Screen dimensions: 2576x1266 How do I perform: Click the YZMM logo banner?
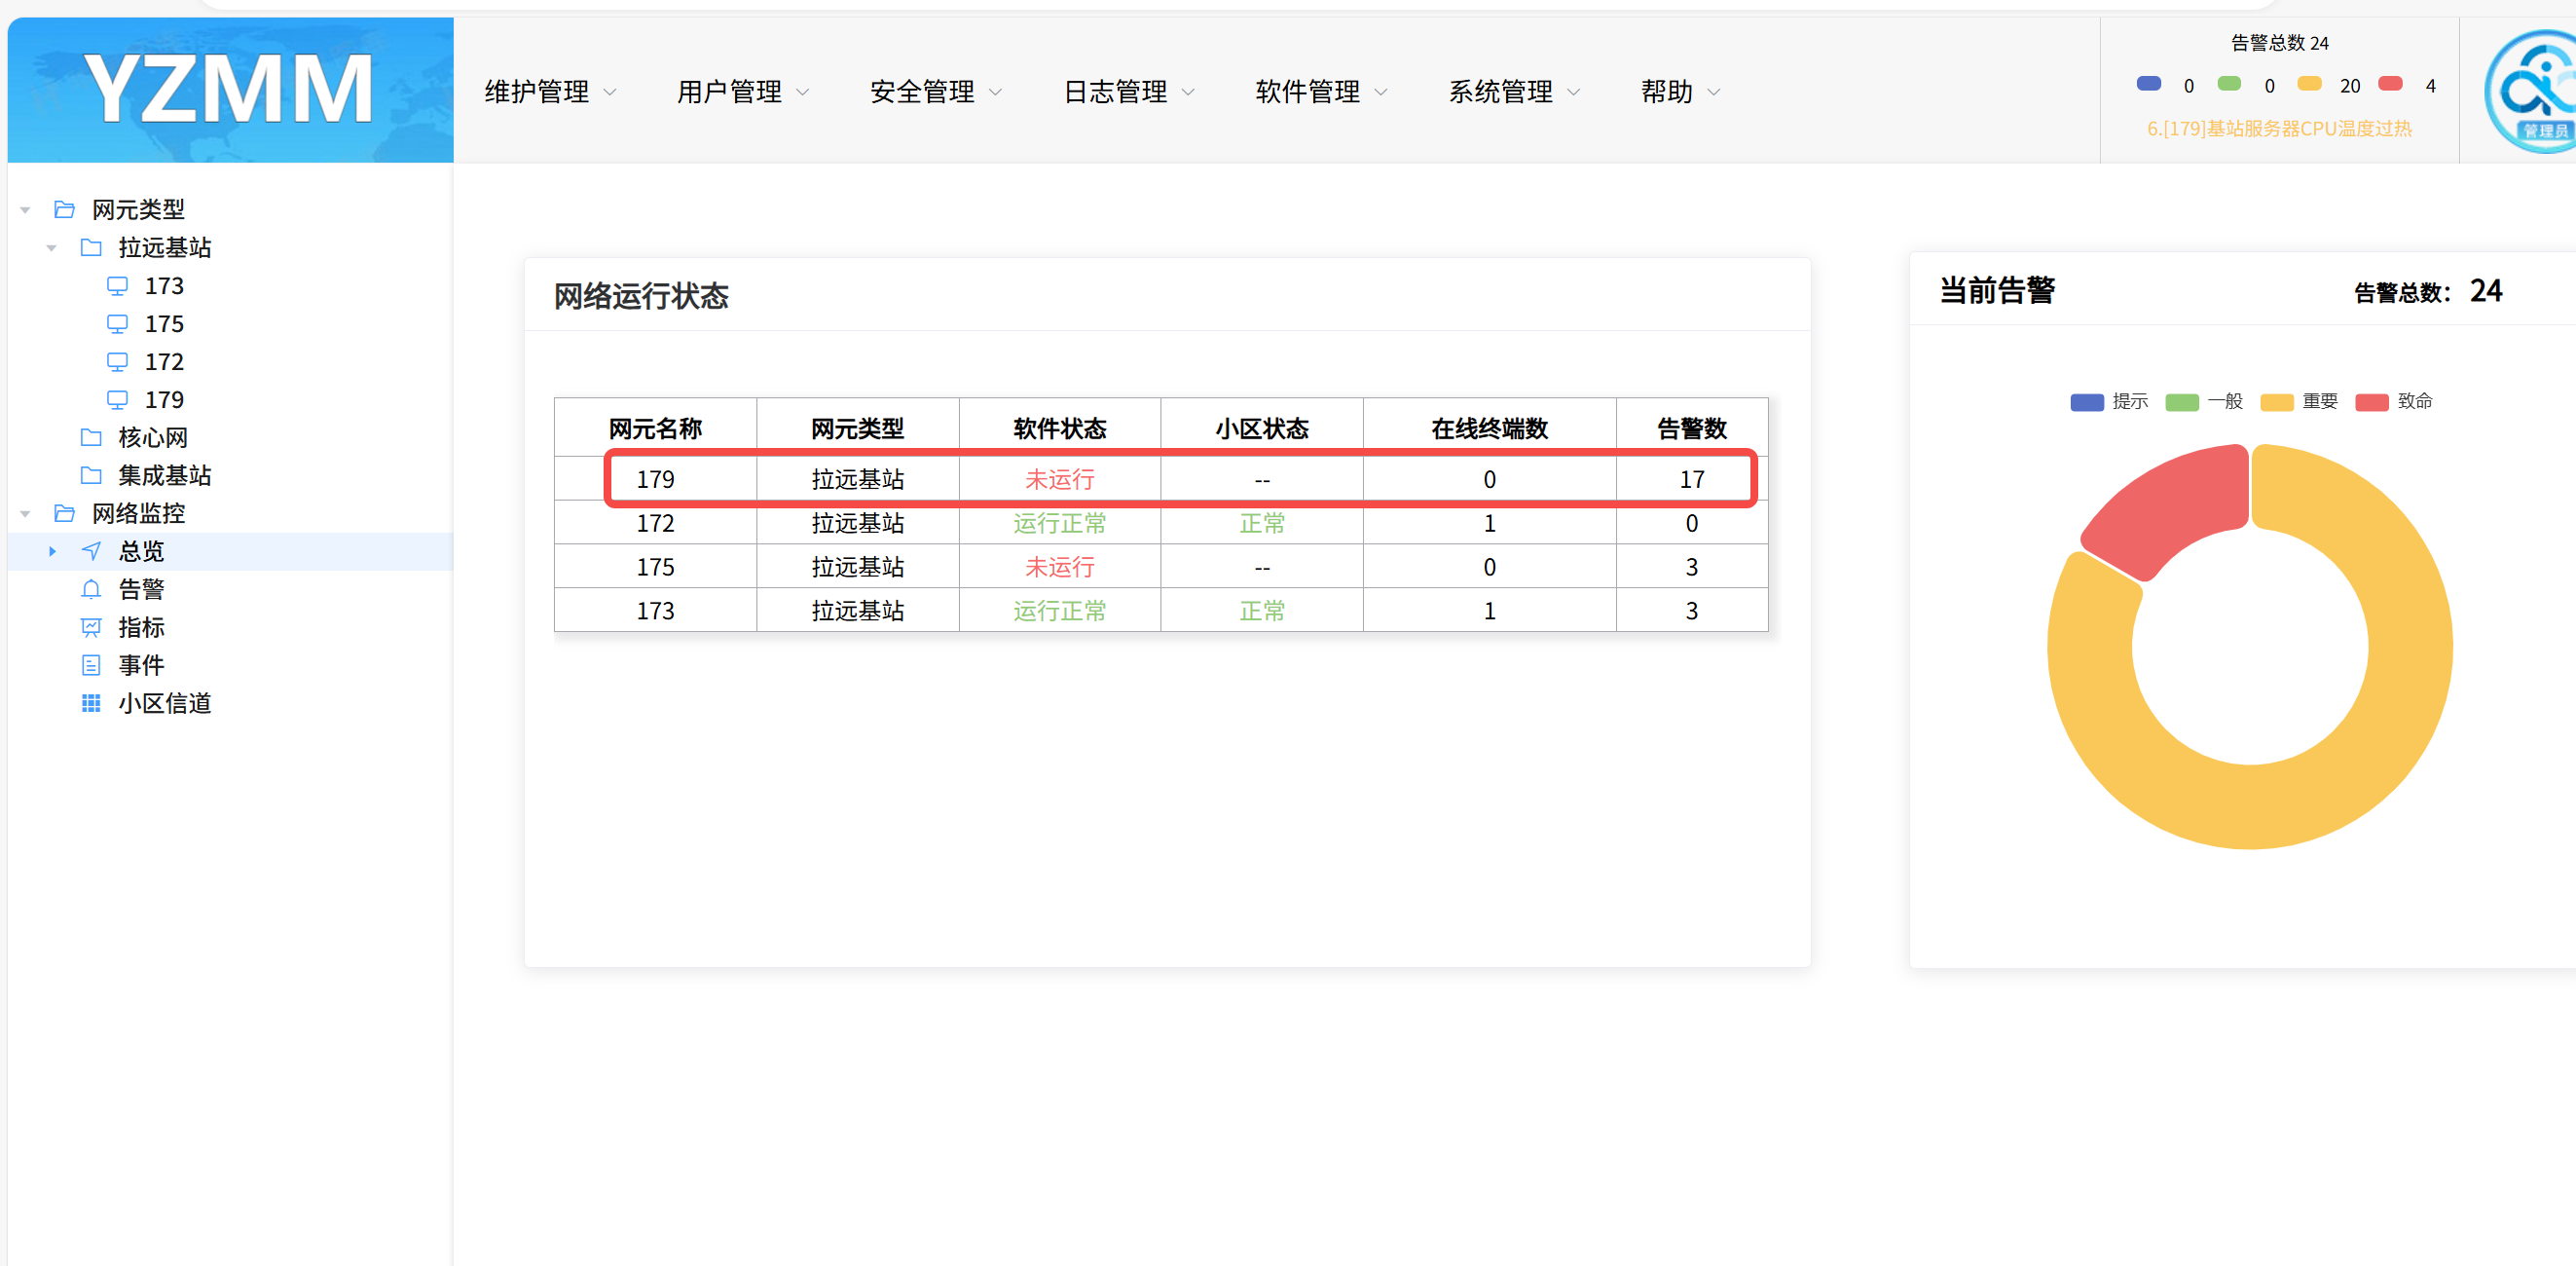coord(230,90)
